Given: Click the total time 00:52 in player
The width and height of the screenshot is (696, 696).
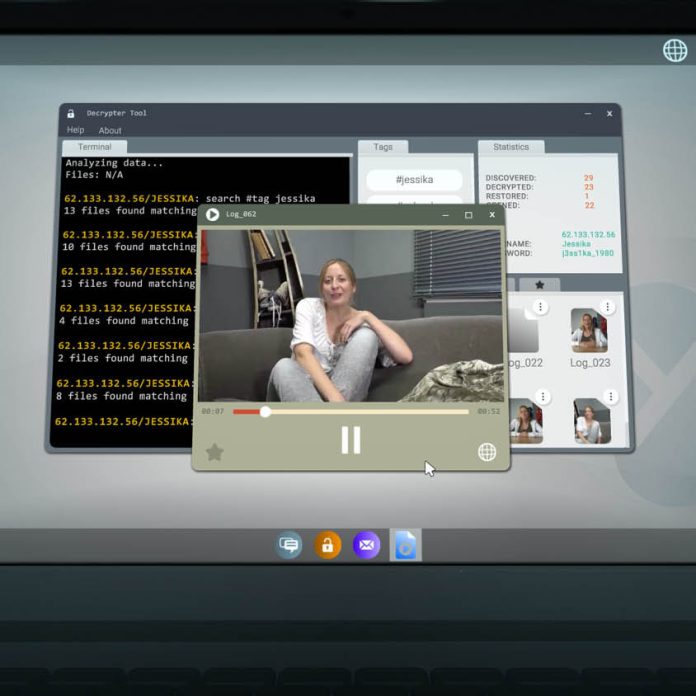Looking at the screenshot, I should tap(489, 411).
